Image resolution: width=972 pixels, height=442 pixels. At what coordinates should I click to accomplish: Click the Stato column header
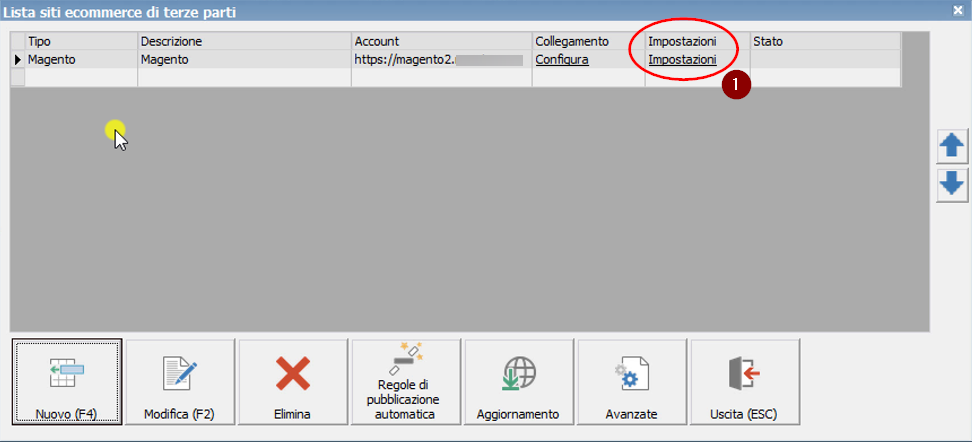(x=823, y=42)
